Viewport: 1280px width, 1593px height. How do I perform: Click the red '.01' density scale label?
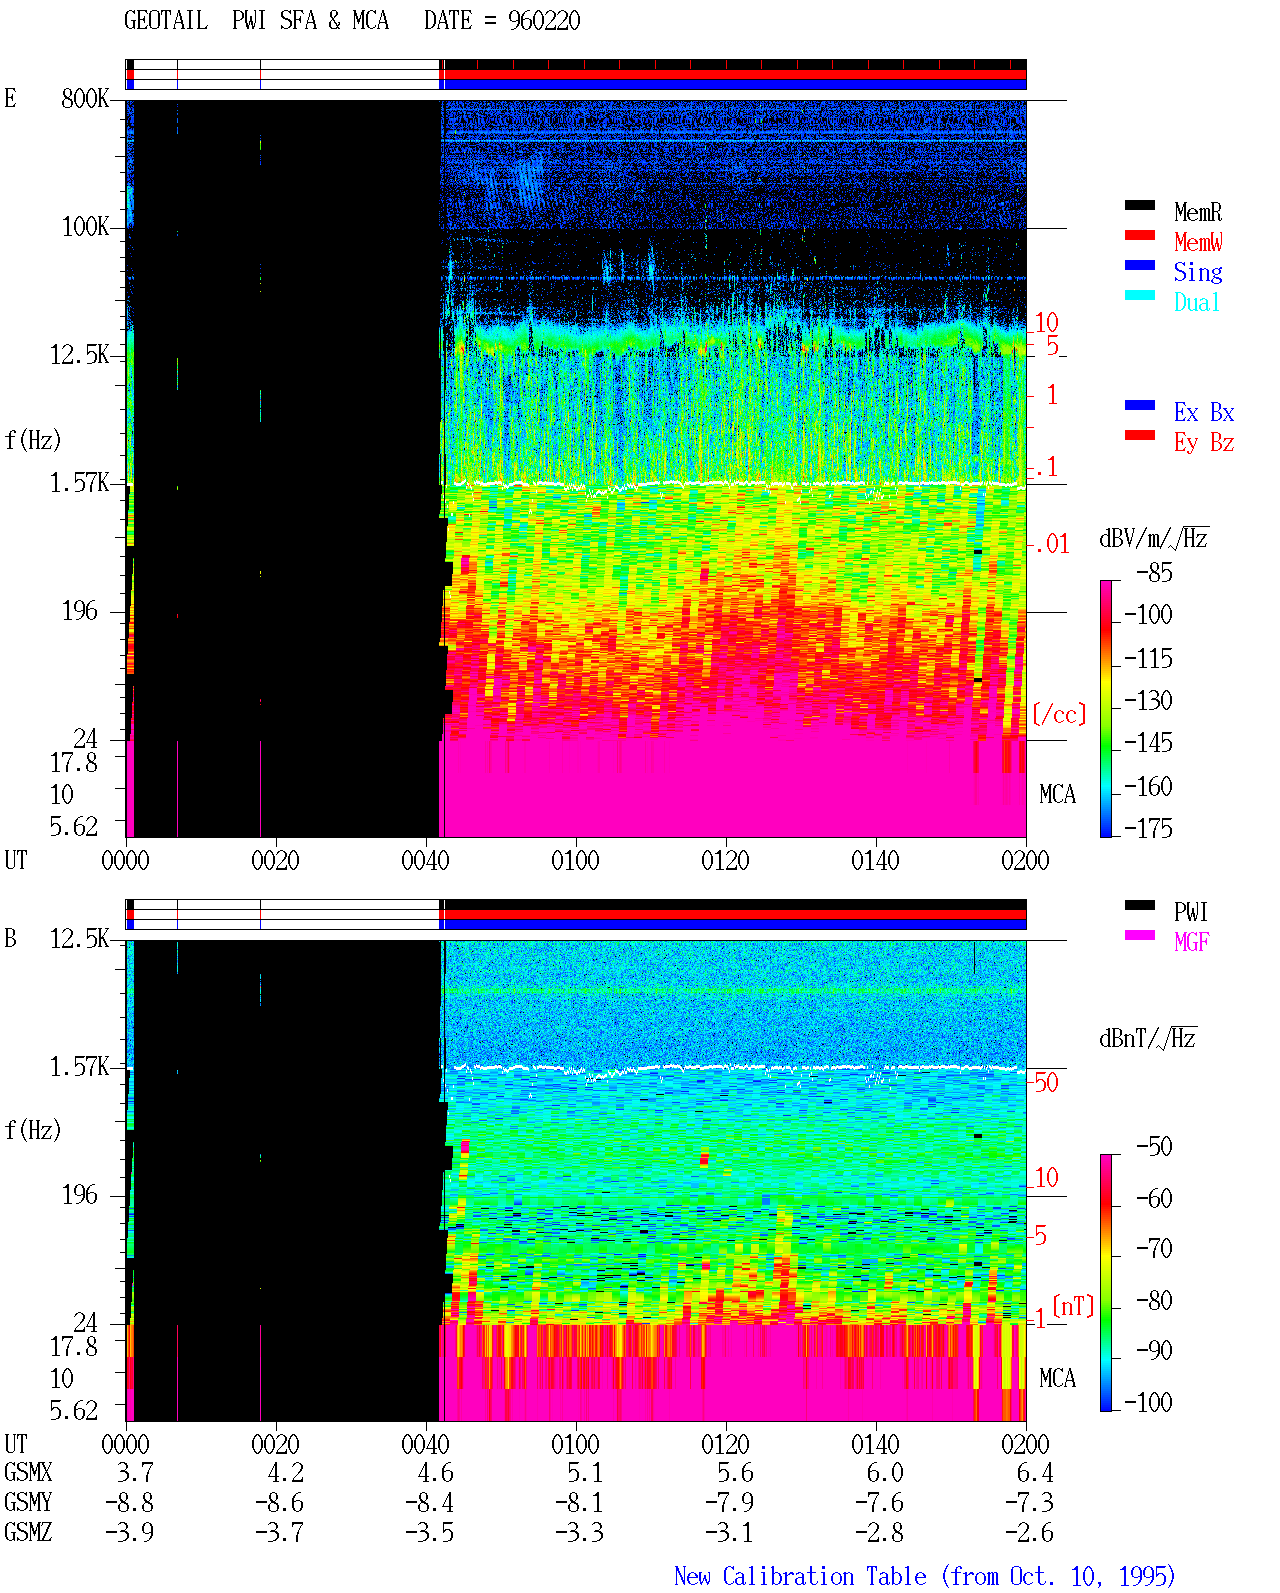[x=1051, y=545]
